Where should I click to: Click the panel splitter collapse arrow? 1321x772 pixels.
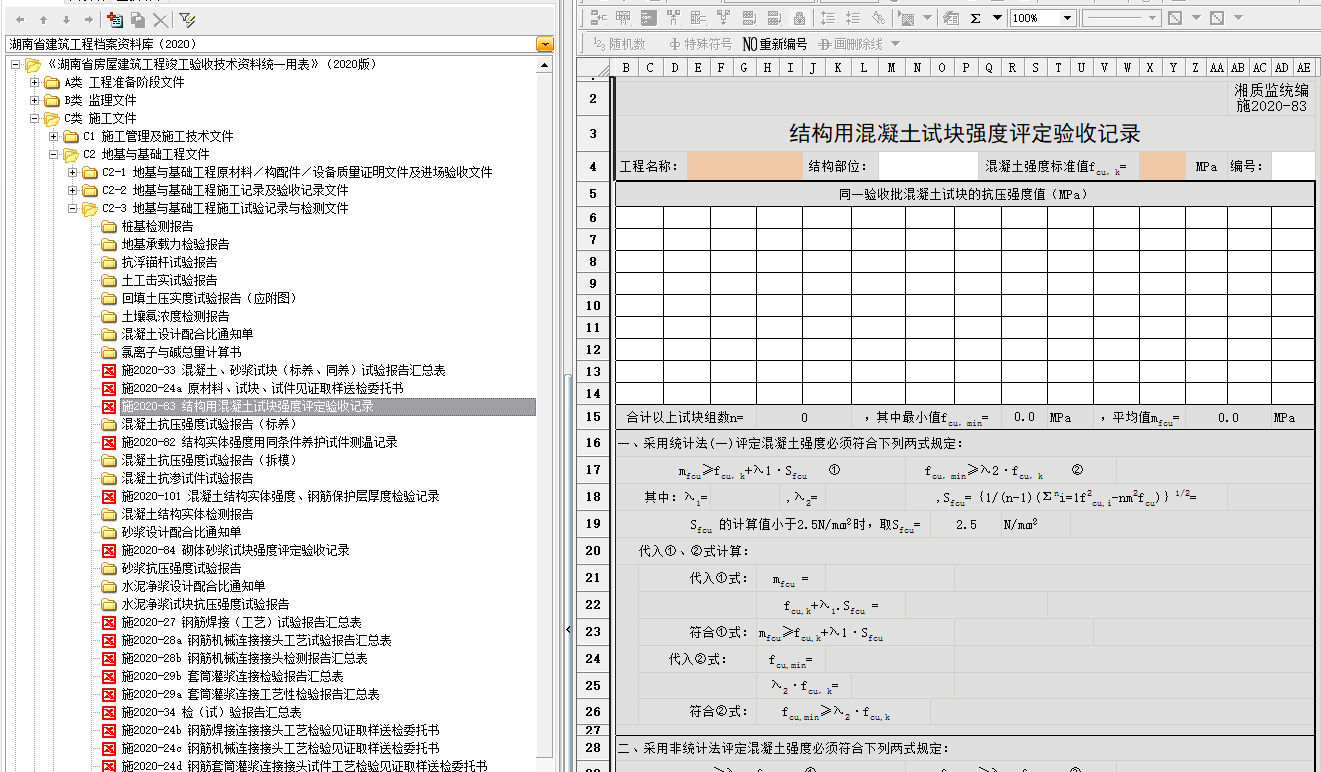[568, 630]
